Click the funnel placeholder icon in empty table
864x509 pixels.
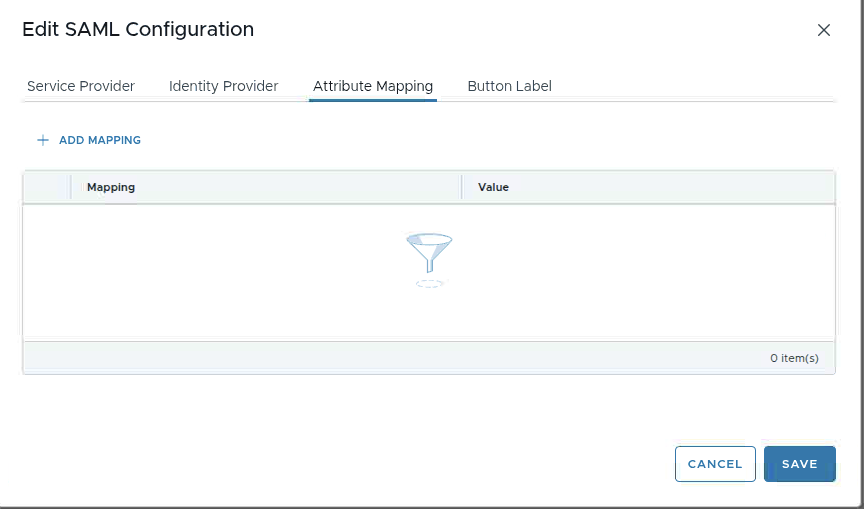click(429, 256)
